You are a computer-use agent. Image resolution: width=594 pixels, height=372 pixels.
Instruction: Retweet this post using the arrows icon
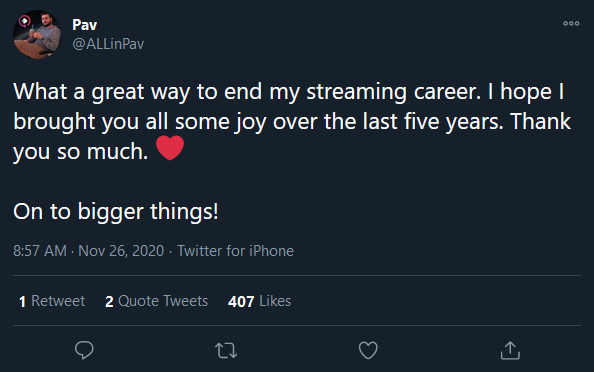tap(226, 350)
